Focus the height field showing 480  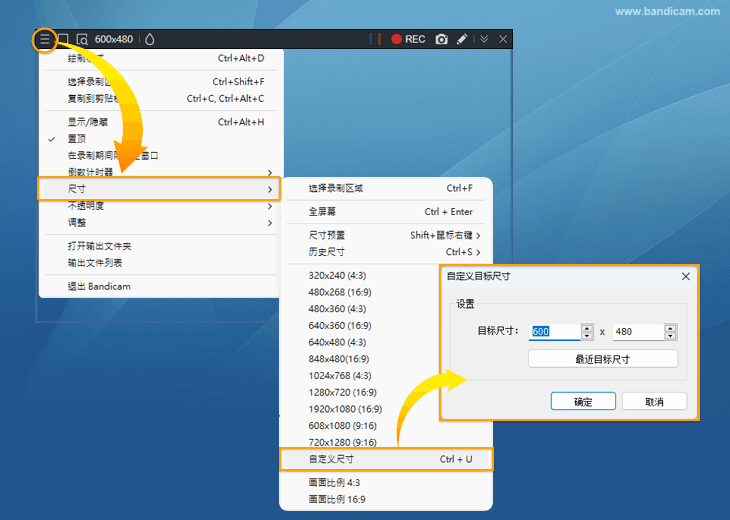tap(638, 331)
